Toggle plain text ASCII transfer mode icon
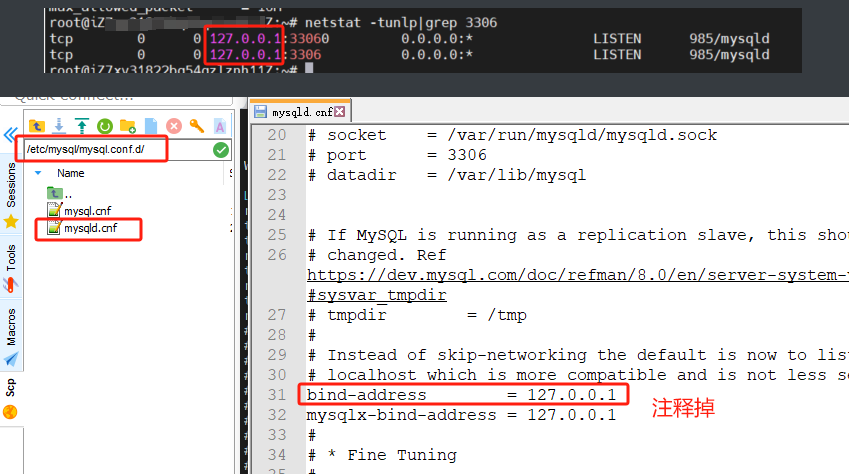The image size is (849, 474). (219, 126)
